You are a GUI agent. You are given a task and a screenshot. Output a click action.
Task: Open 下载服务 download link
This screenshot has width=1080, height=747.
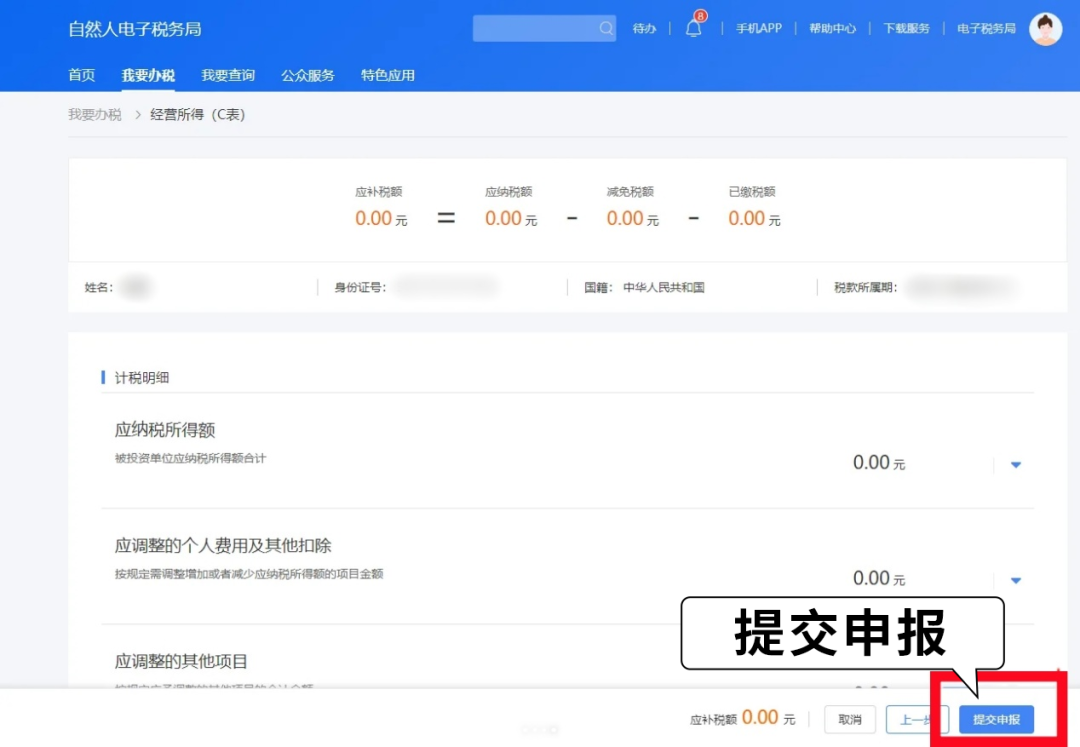coord(906,29)
